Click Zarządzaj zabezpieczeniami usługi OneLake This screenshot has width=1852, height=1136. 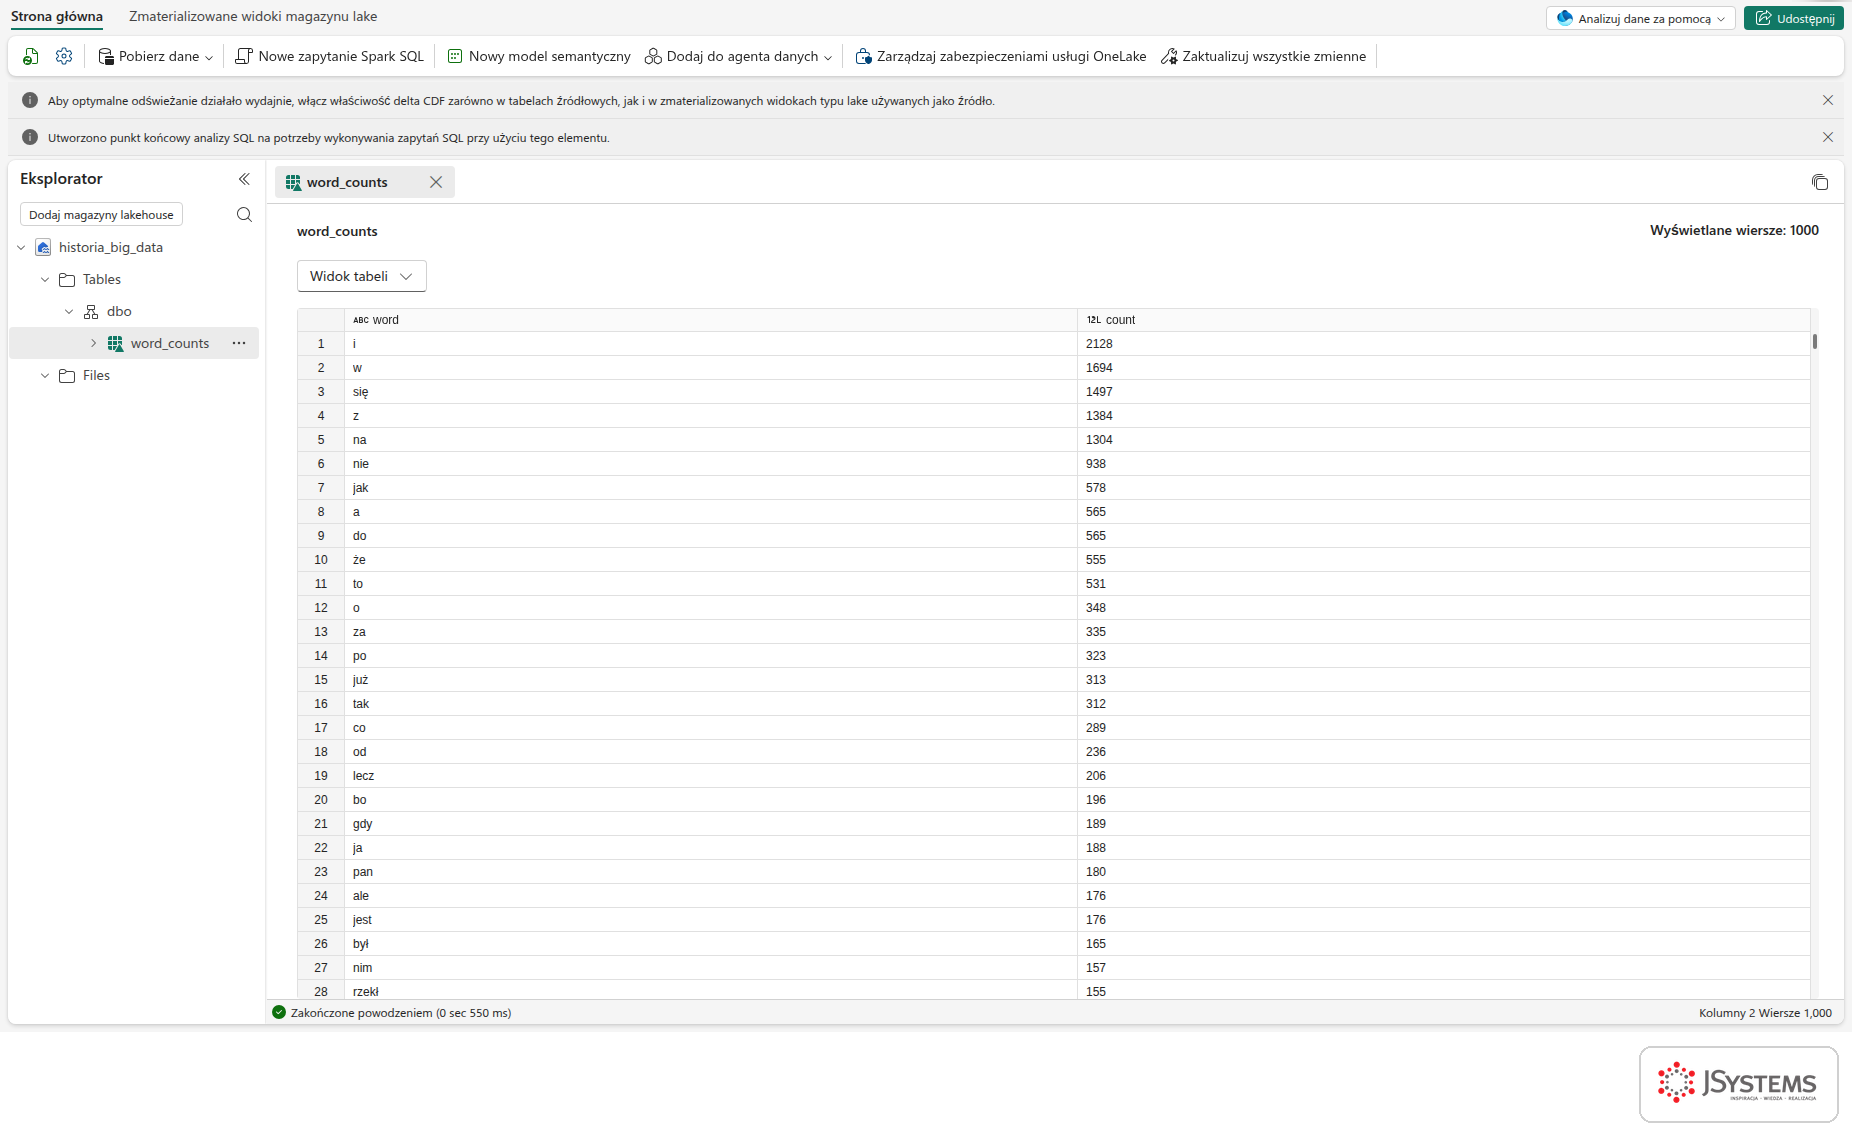tap(1001, 57)
